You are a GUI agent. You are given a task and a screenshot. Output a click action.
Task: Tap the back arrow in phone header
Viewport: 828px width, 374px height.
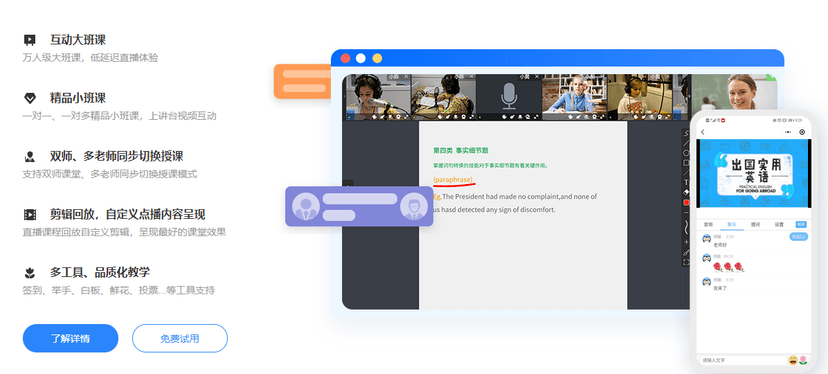click(x=703, y=132)
